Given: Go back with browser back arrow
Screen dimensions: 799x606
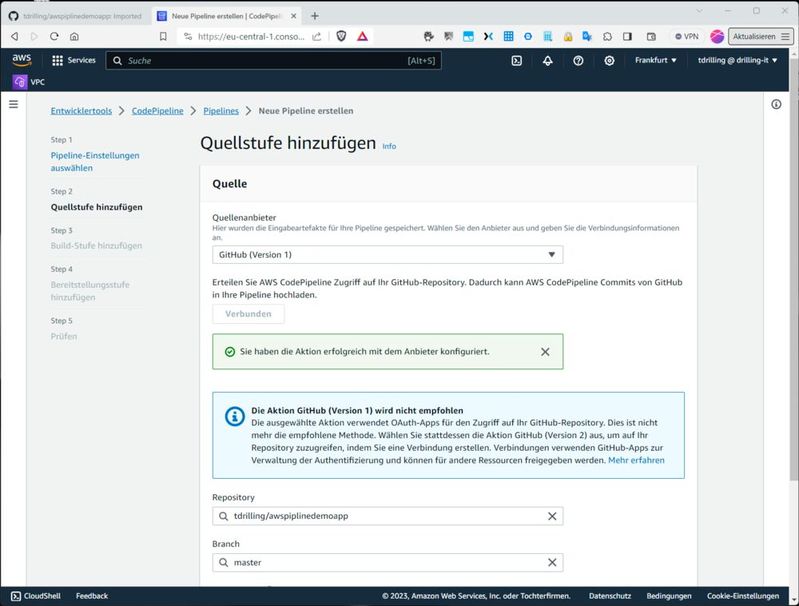Looking at the screenshot, I should click(15, 36).
